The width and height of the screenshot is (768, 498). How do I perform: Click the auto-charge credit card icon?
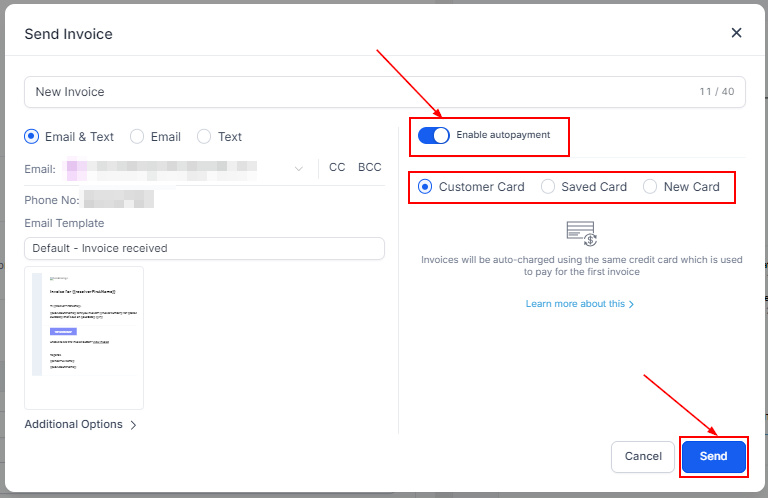tap(582, 234)
